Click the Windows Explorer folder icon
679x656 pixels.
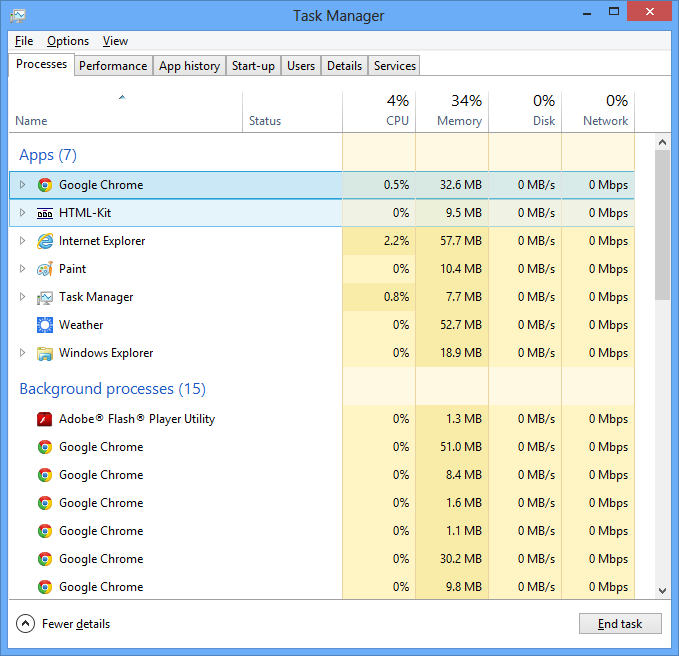(45, 353)
